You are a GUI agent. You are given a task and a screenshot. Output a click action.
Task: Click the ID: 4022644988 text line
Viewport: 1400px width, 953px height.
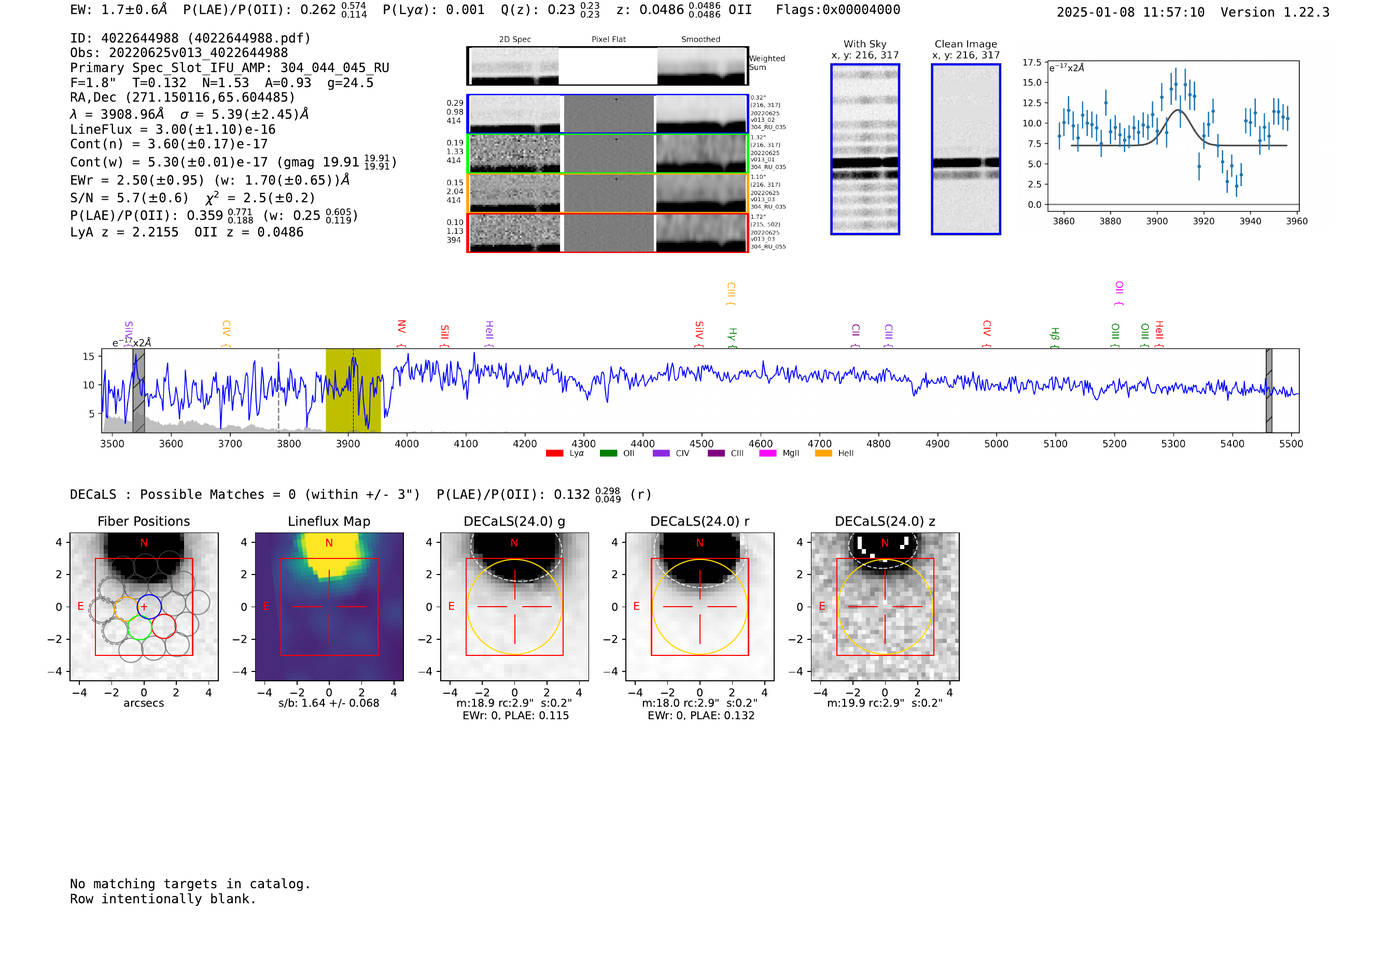click(190, 38)
